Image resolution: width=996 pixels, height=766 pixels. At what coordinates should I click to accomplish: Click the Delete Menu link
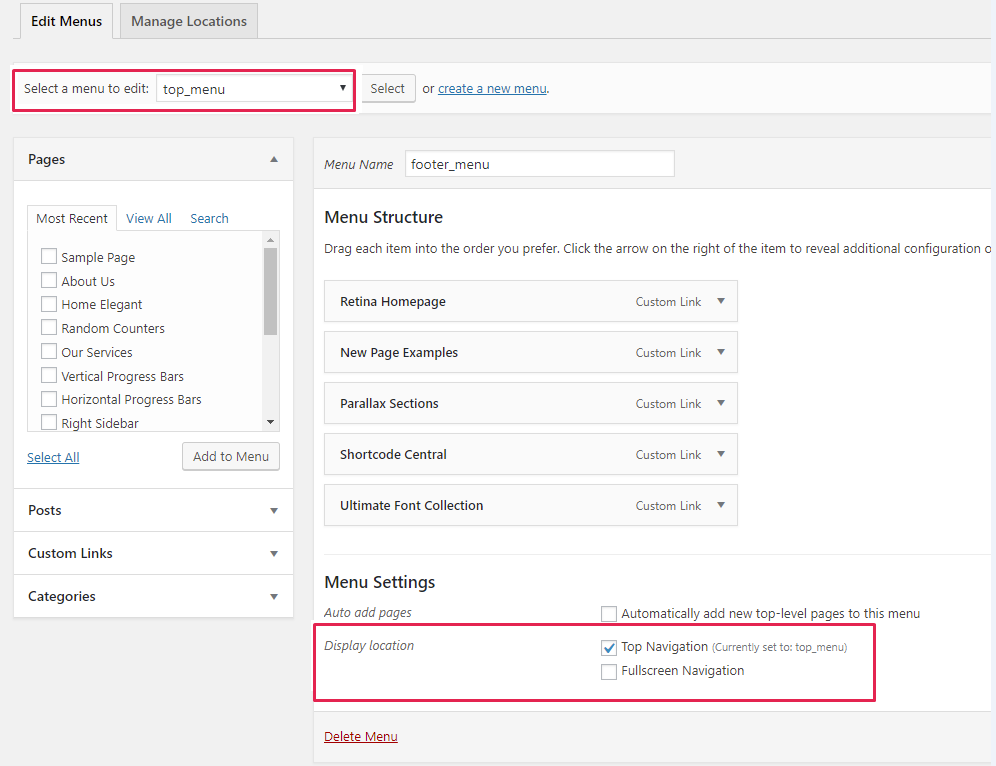[361, 737]
